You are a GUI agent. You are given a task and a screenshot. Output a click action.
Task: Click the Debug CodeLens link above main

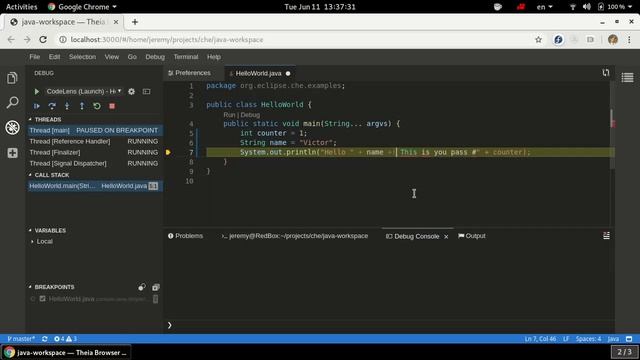250,115
